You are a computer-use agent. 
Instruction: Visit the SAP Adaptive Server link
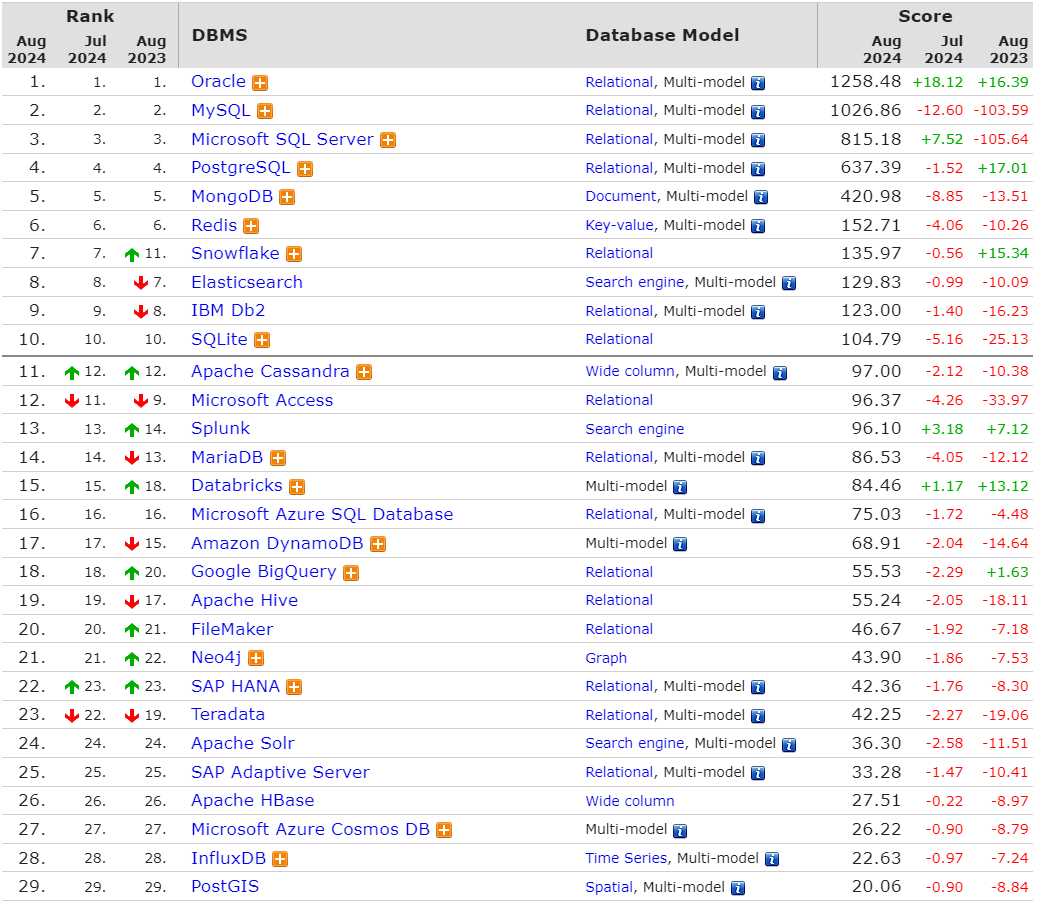[280, 772]
